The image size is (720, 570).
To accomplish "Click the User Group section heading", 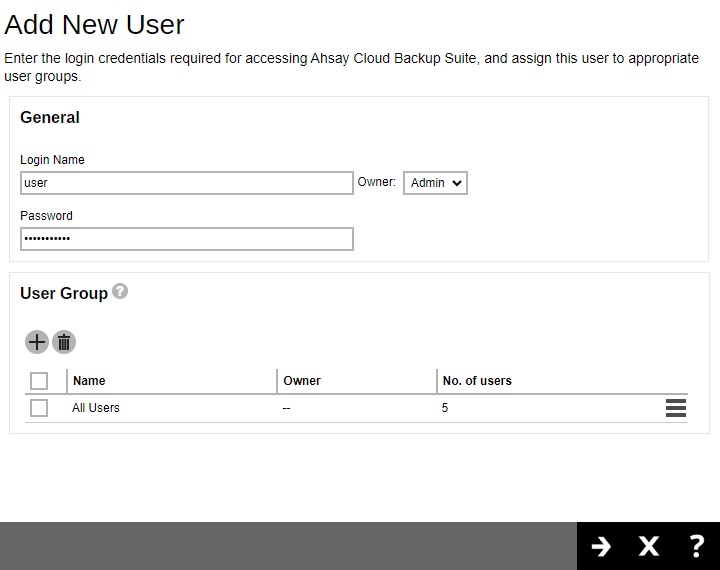I will pos(64,293).
